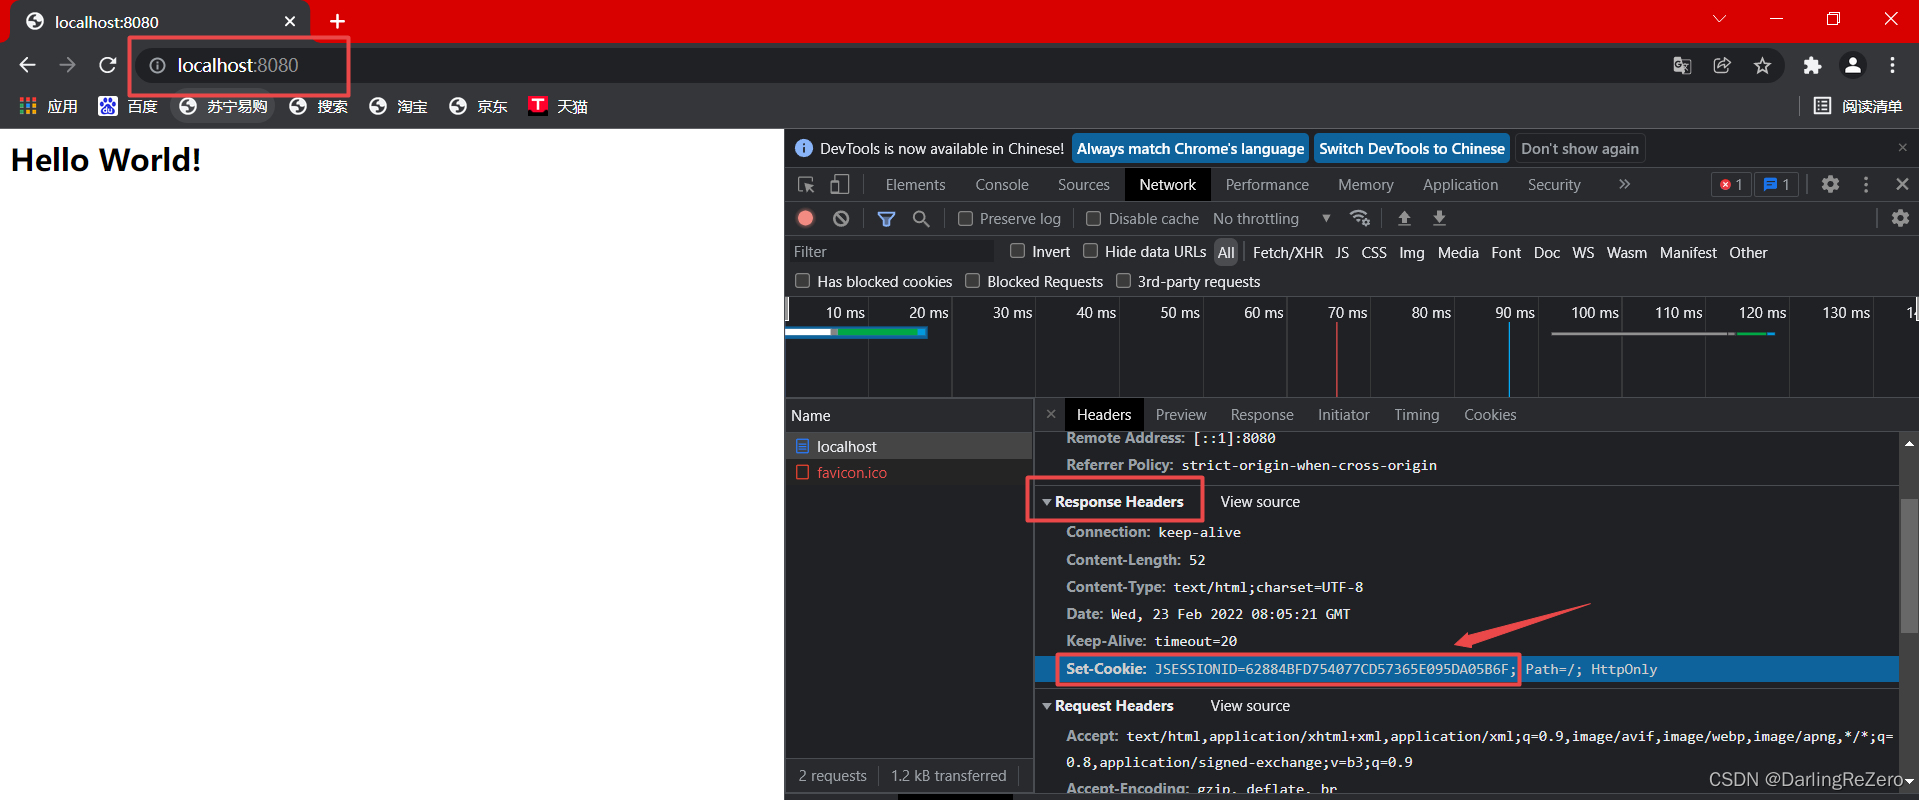Viewport: 1919px width, 800px height.
Task: Open the Preview tab of the request
Action: coord(1181,415)
